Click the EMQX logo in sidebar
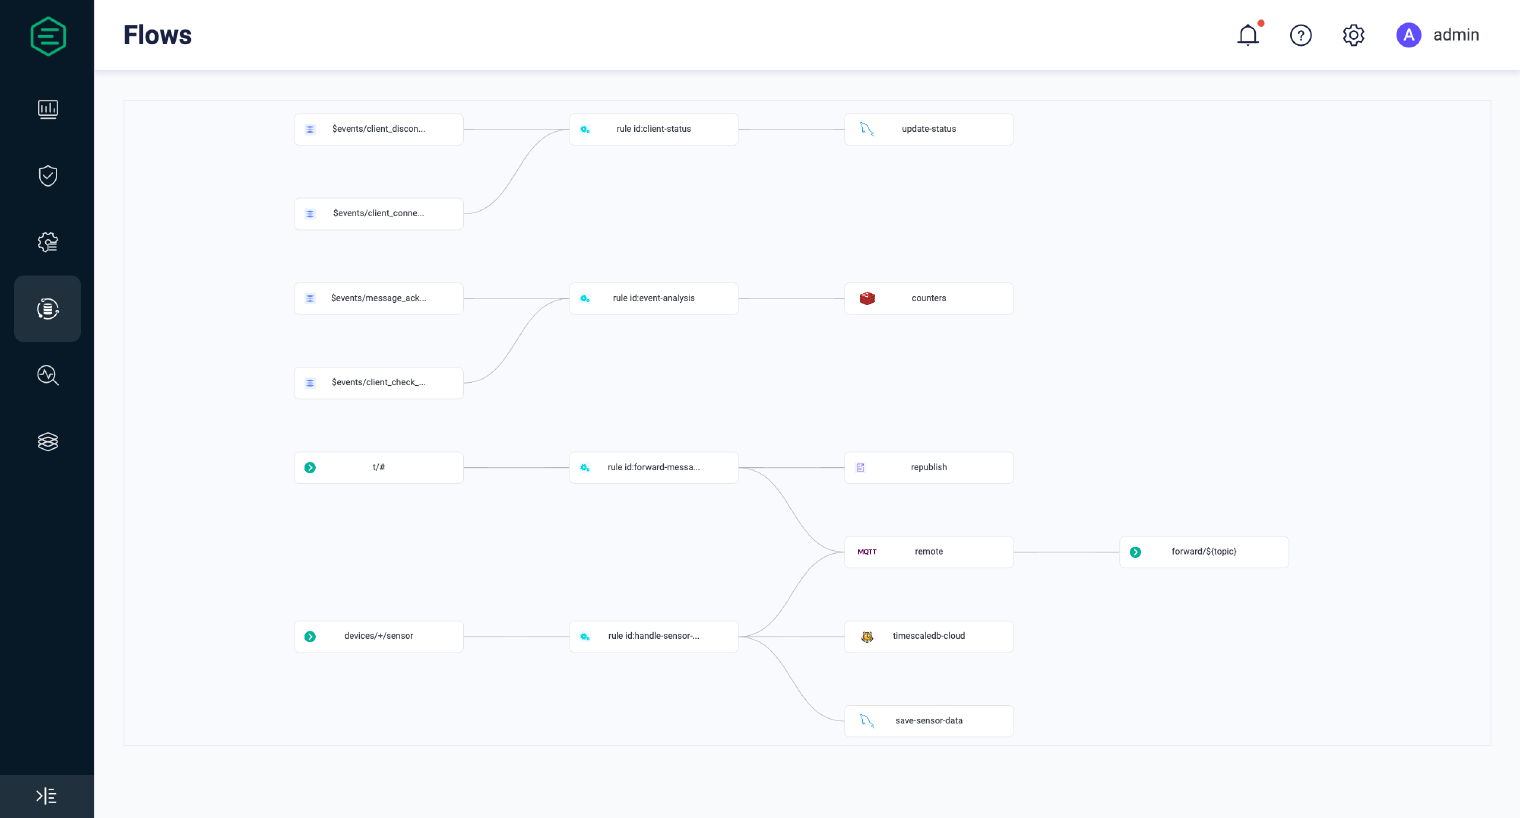1520x818 pixels. click(x=48, y=36)
